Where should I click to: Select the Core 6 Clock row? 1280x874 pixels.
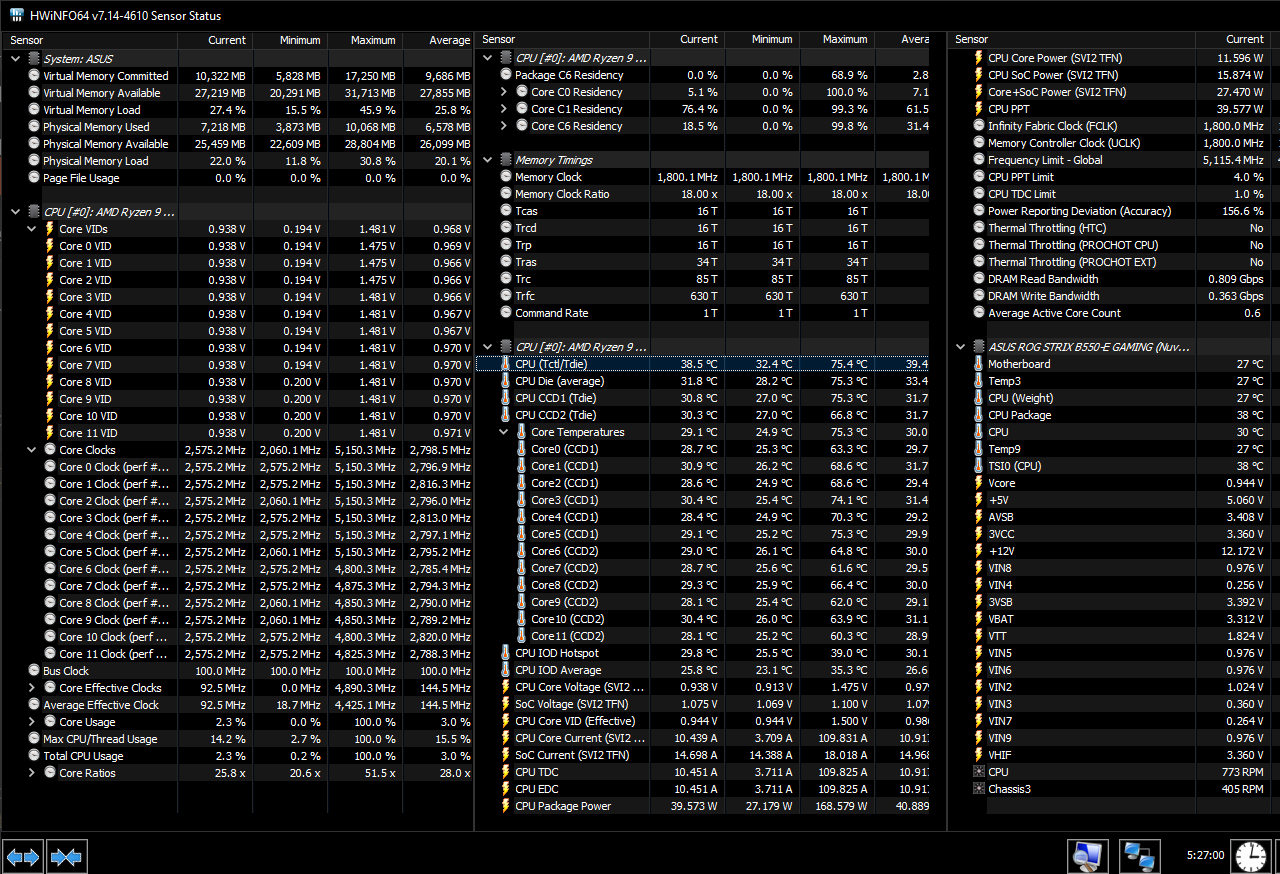tap(238, 569)
